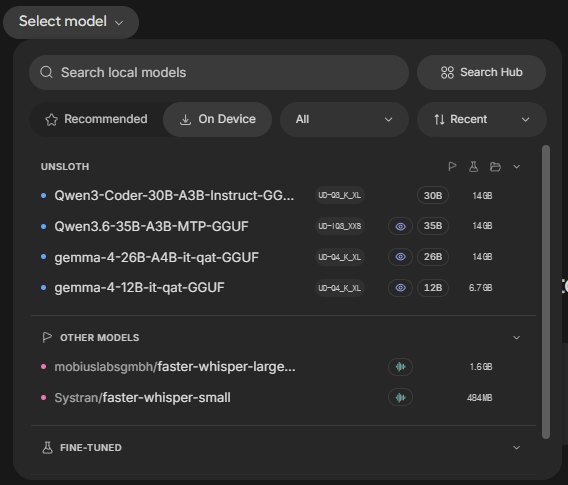This screenshot has width=568, height=485.
Task: Click the folder icon in Unsloth header
Action: 495,167
